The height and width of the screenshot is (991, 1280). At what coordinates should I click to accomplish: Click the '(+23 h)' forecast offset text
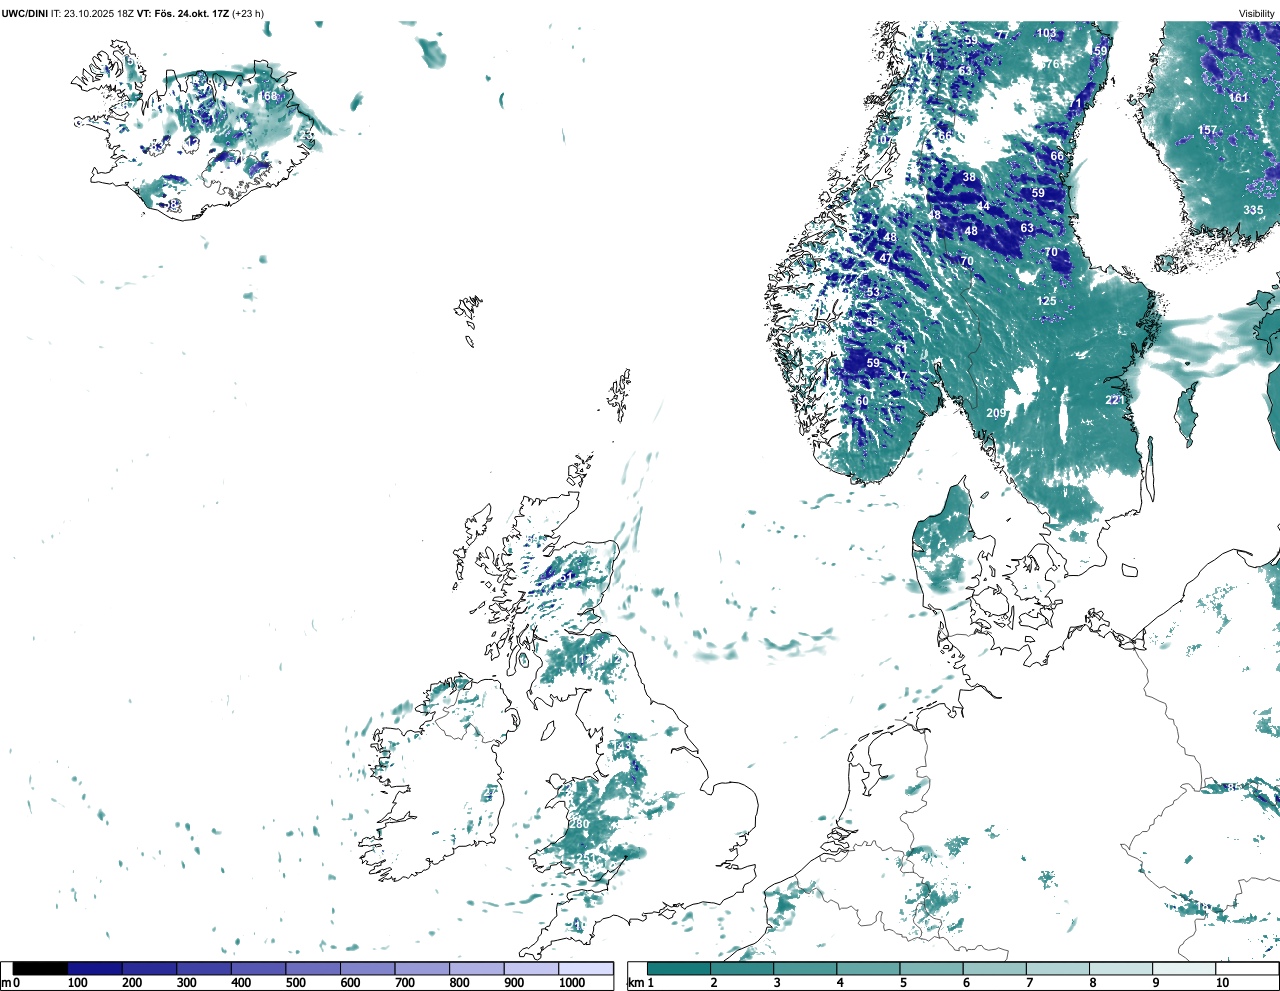pos(247,13)
